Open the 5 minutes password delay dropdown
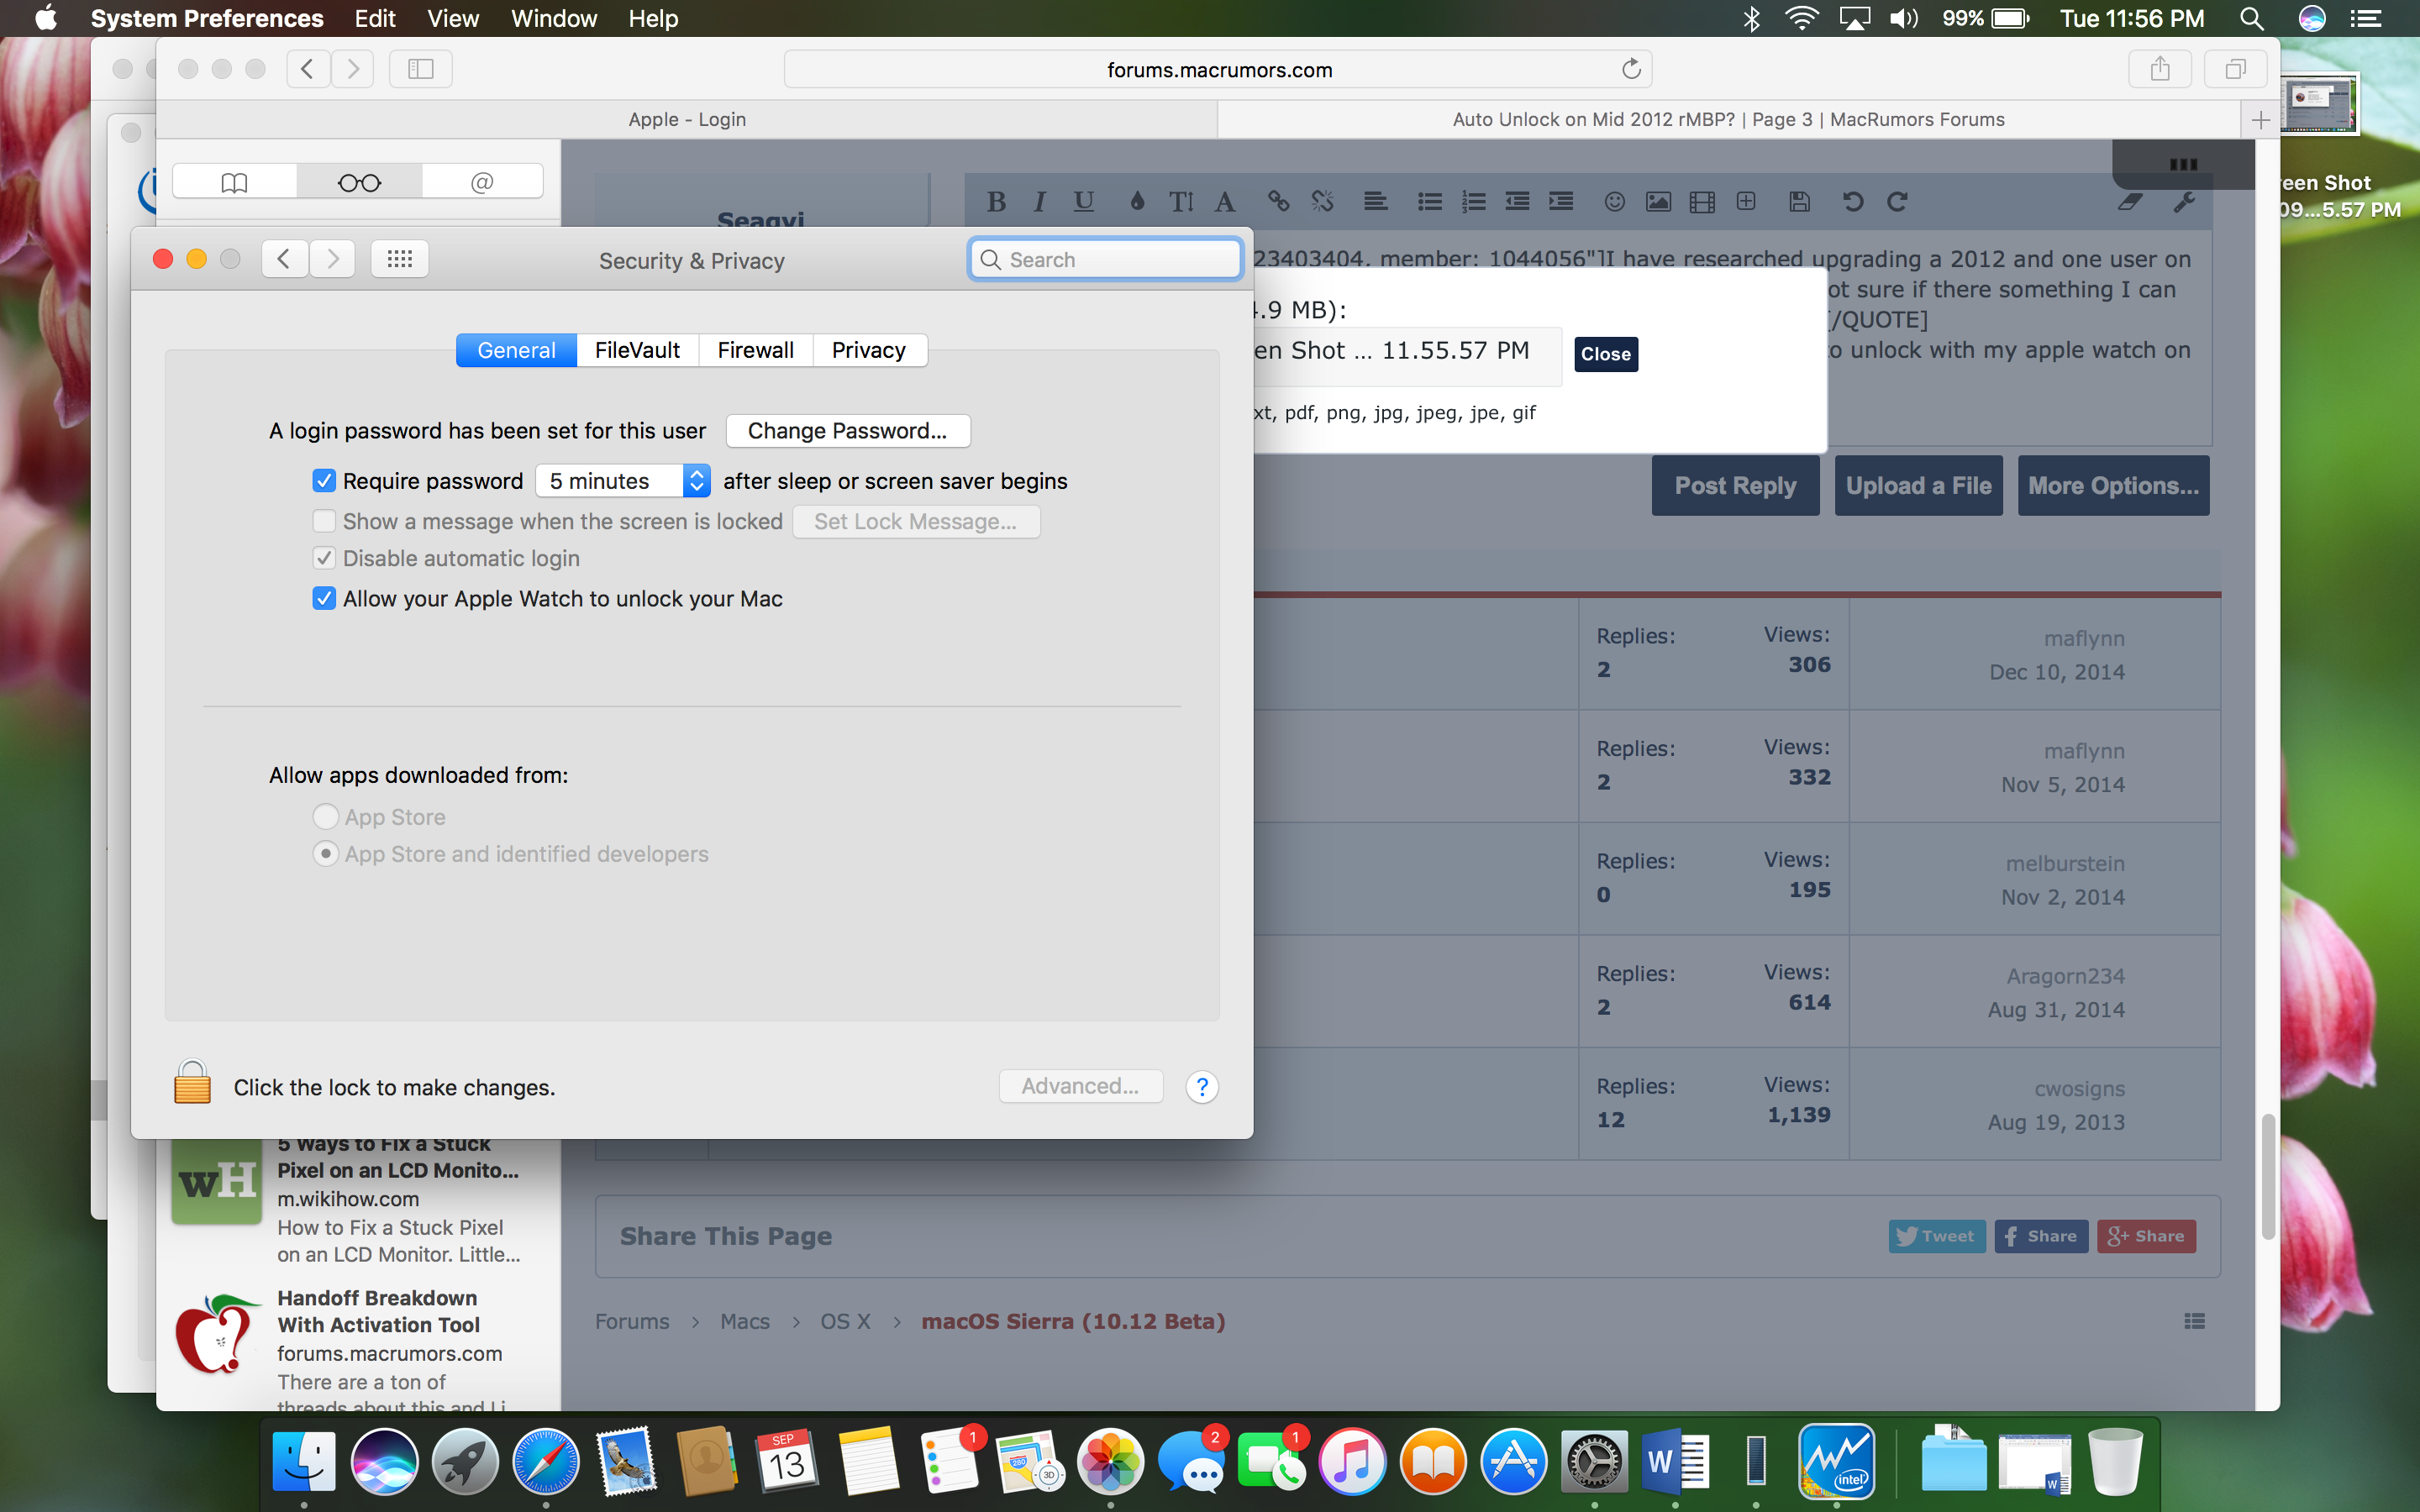Viewport: 2420px width, 1512px height. click(623, 481)
